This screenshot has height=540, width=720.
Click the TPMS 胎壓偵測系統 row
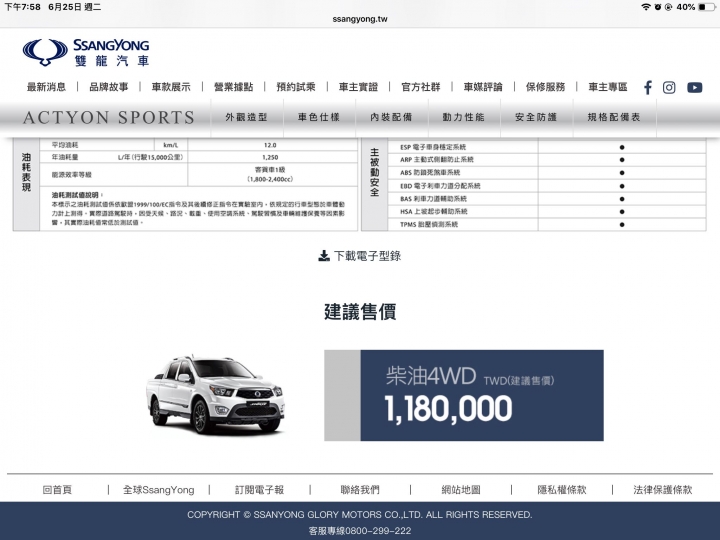[547, 225]
